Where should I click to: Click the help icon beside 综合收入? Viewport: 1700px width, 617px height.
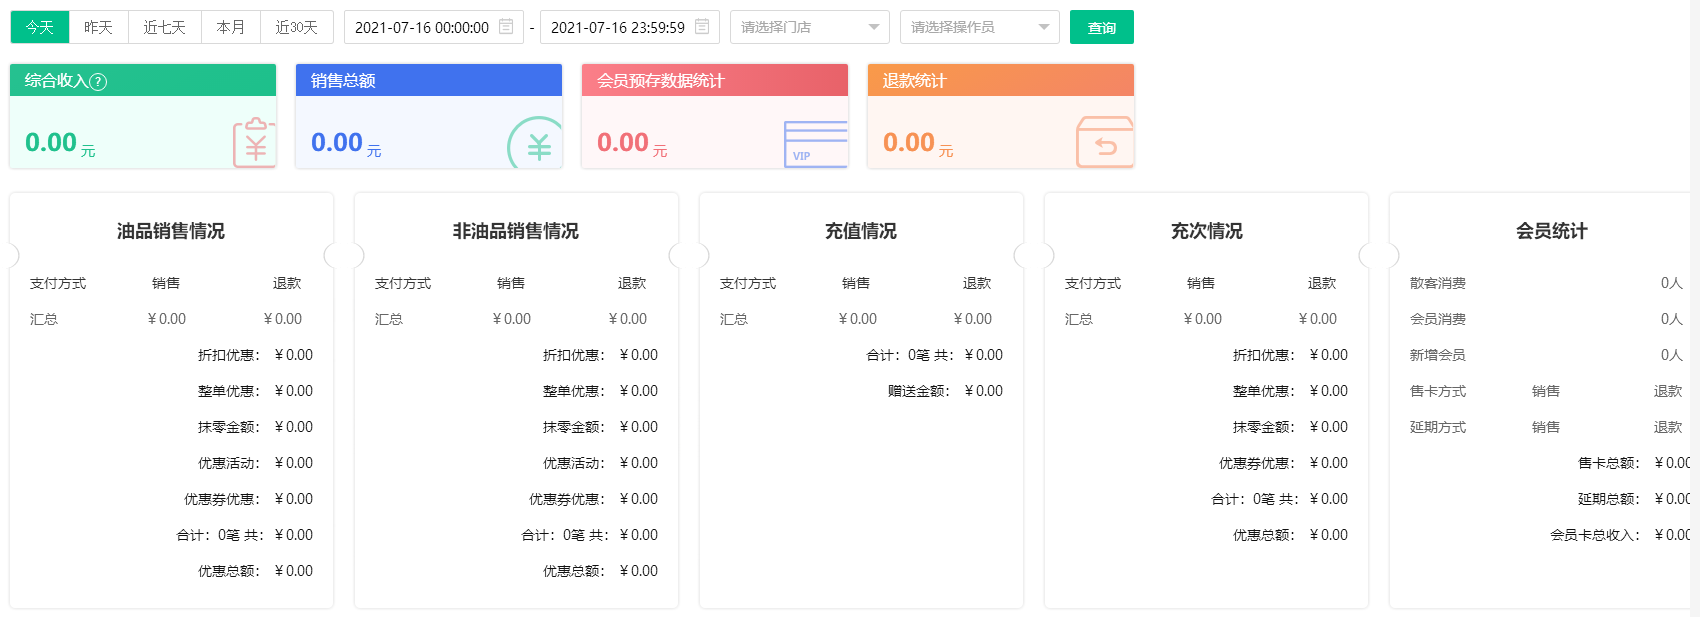pos(98,82)
